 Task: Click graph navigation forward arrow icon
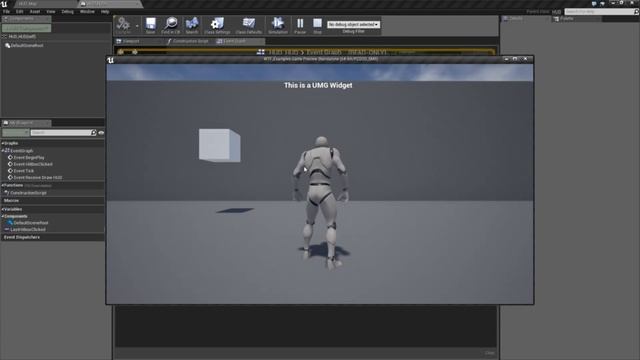(135, 52)
